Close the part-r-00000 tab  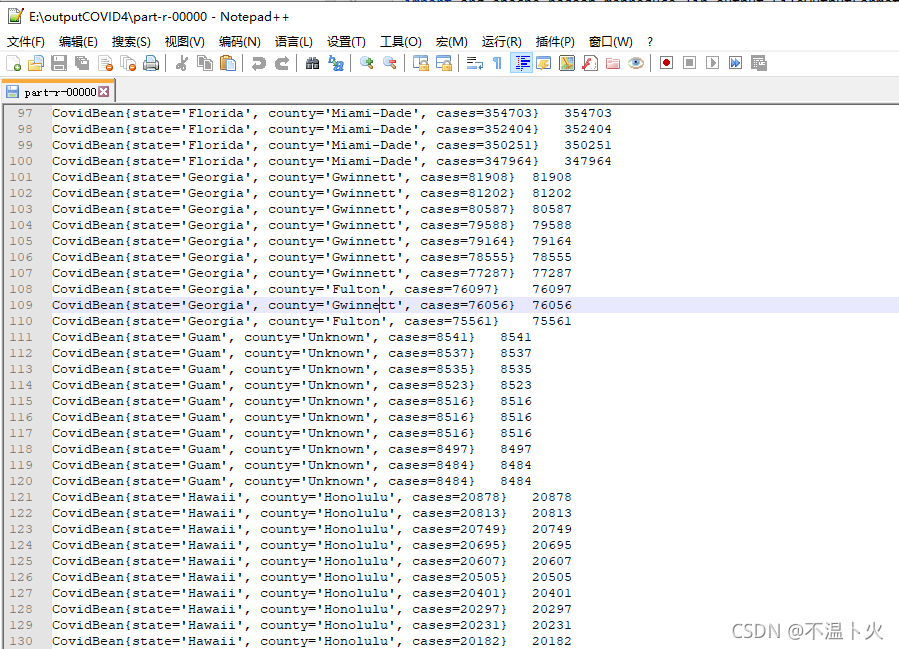pyautogui.click(x=104, y=92)
